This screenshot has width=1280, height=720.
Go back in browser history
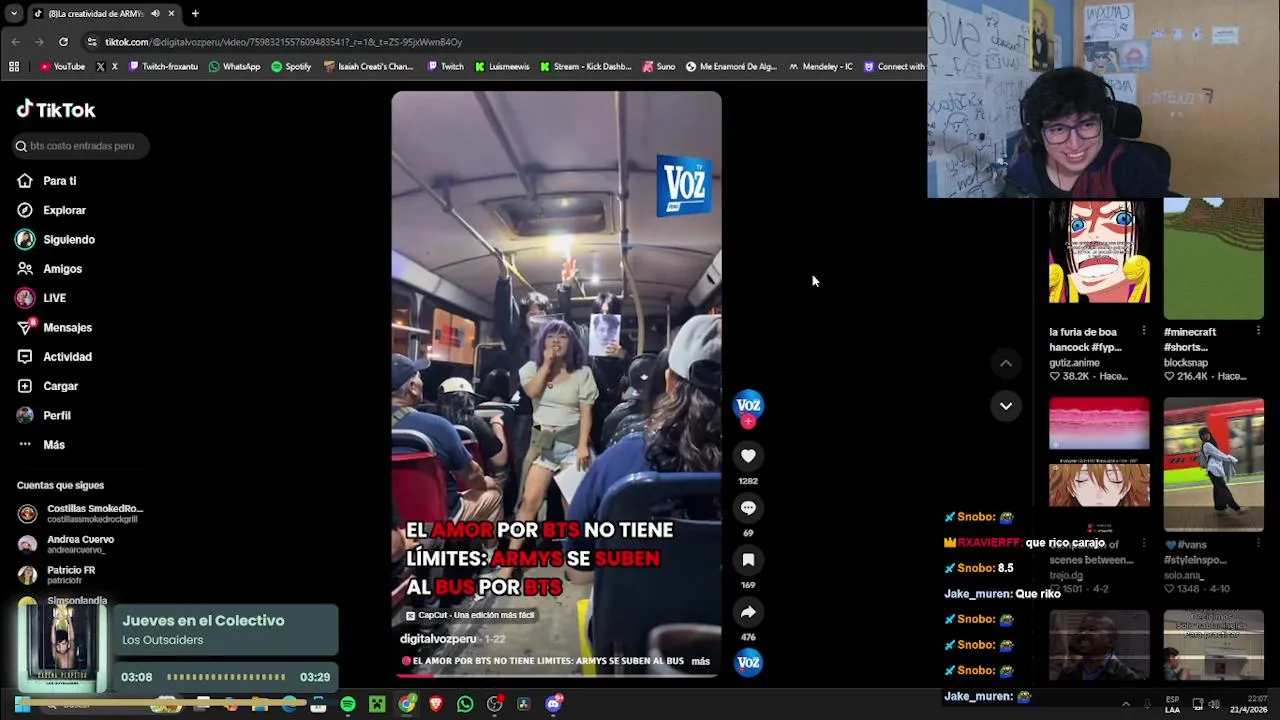[16, 42]
